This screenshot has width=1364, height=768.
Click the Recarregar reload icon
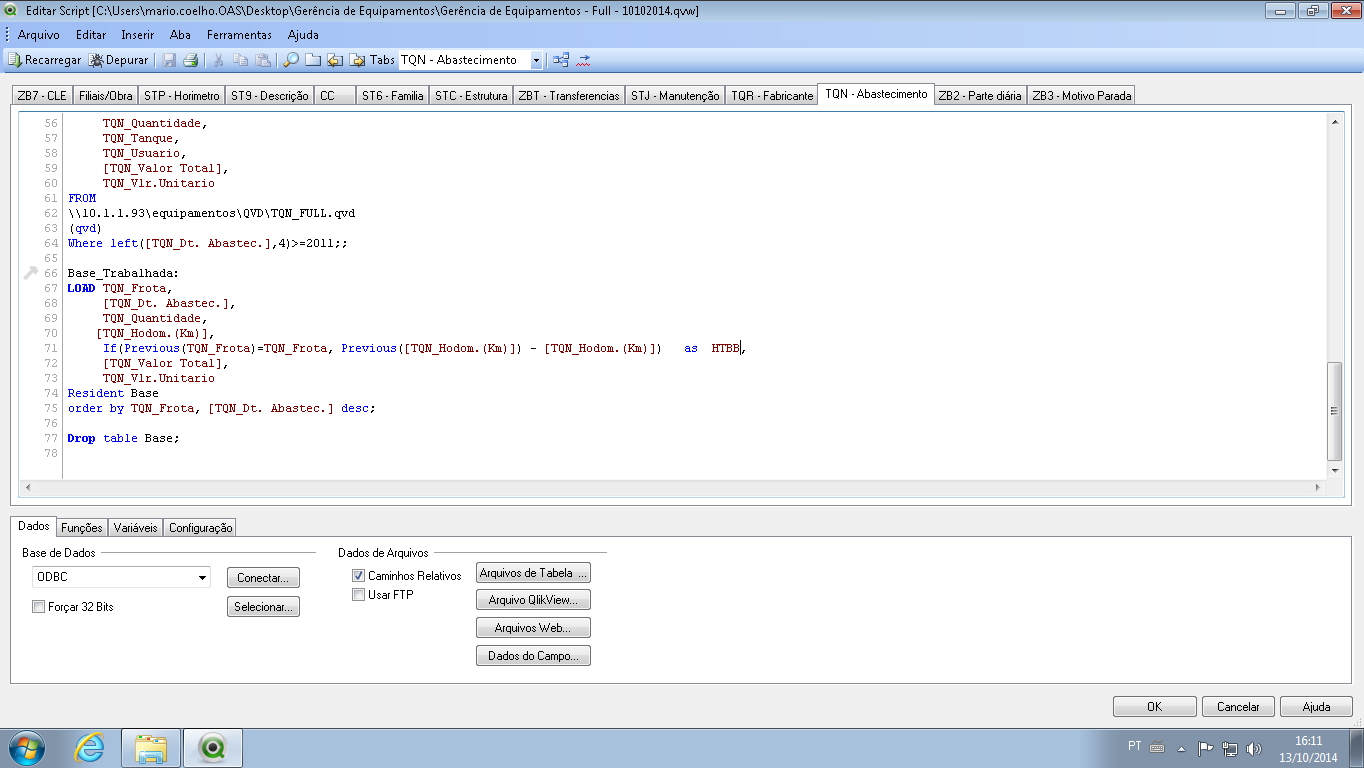(15, 60)
